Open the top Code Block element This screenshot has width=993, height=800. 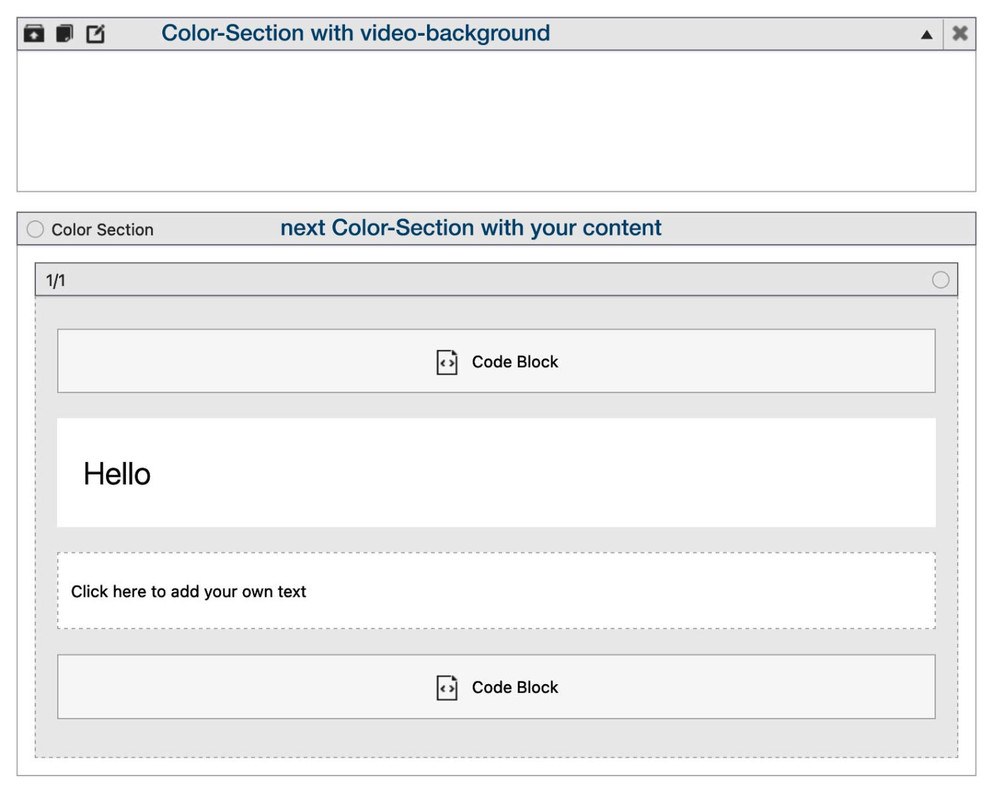pyautogui.click(x=496, y=361)
